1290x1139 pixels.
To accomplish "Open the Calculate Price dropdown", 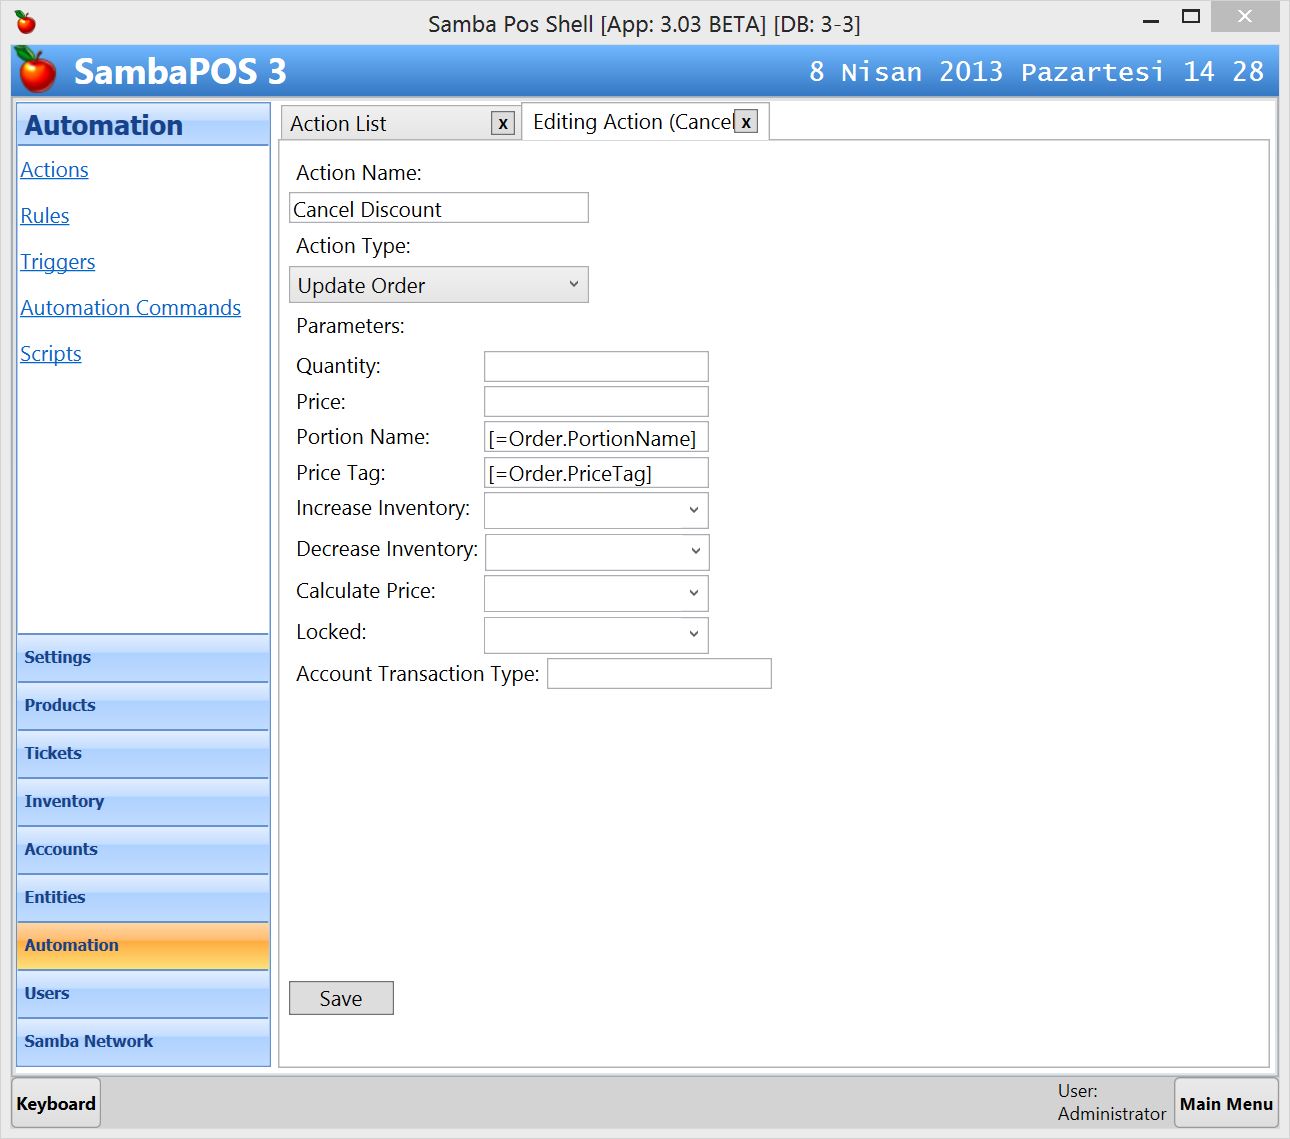I will [x=596, y=593].
